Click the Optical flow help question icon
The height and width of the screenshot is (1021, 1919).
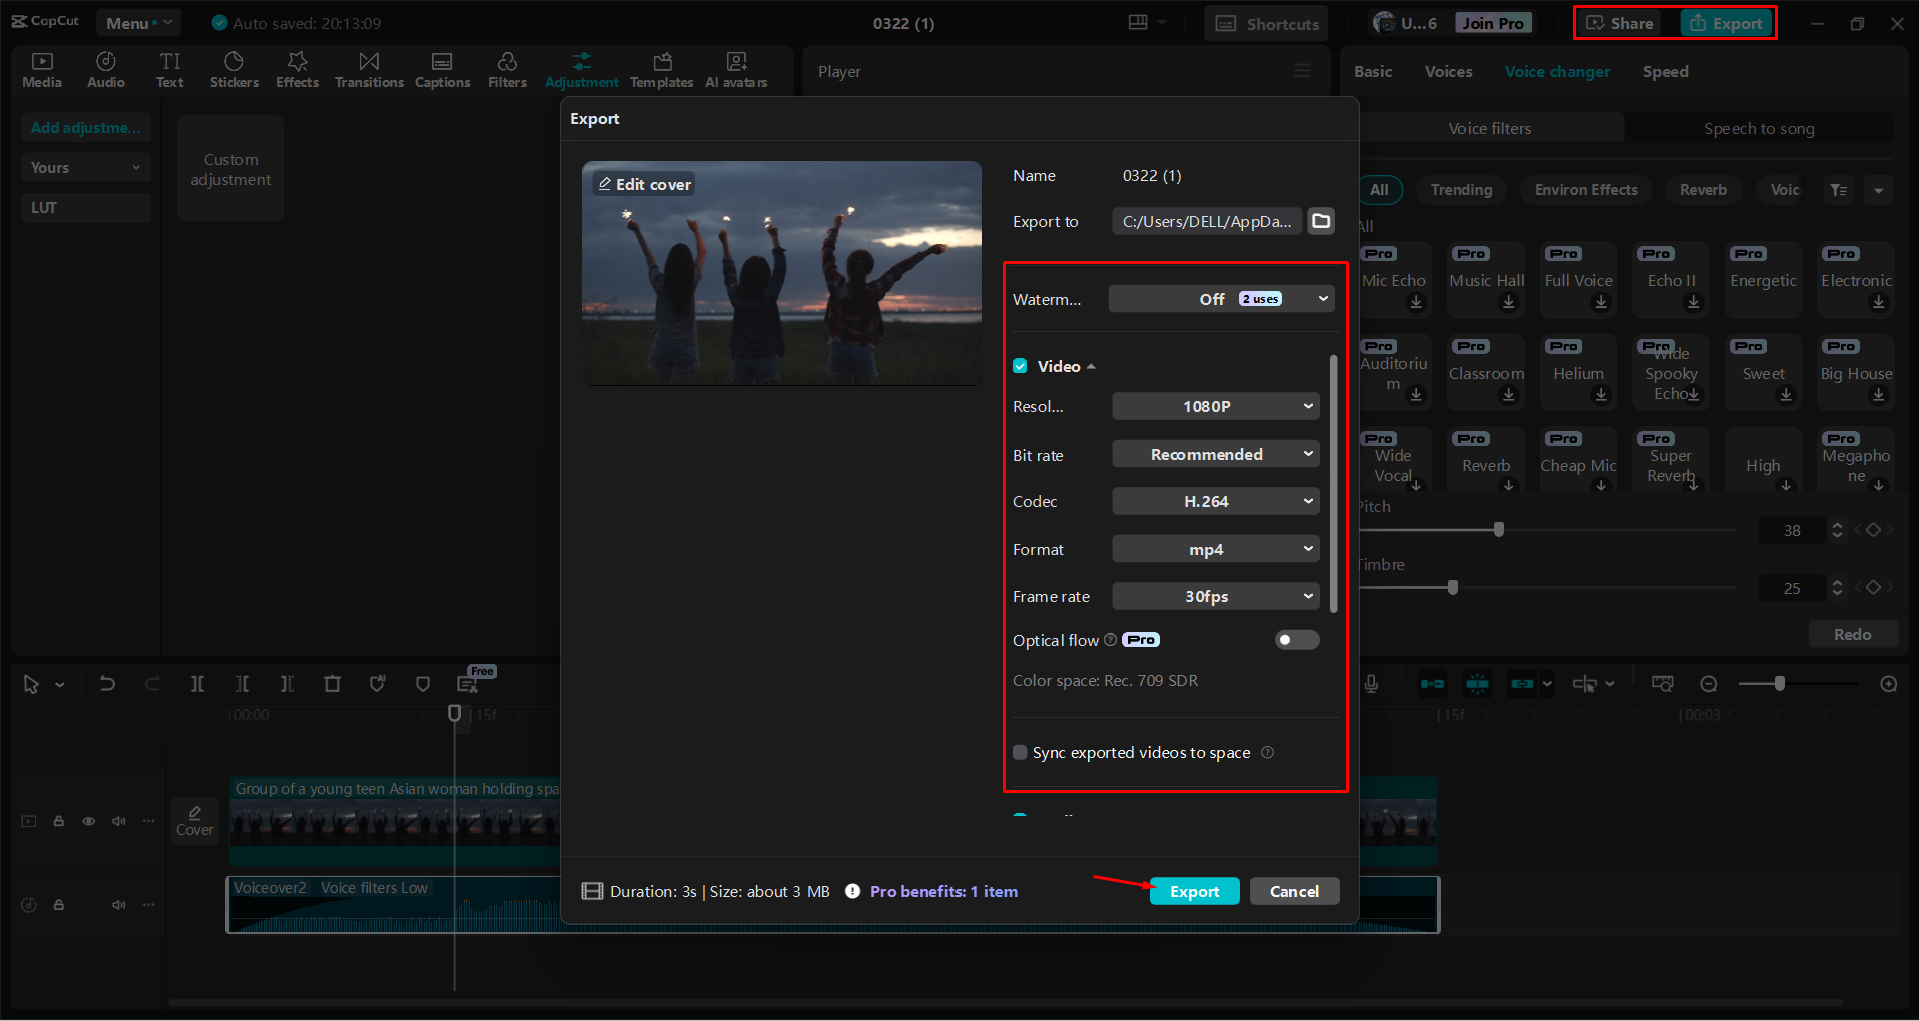pyautogui.click(x=1110, y=640)
